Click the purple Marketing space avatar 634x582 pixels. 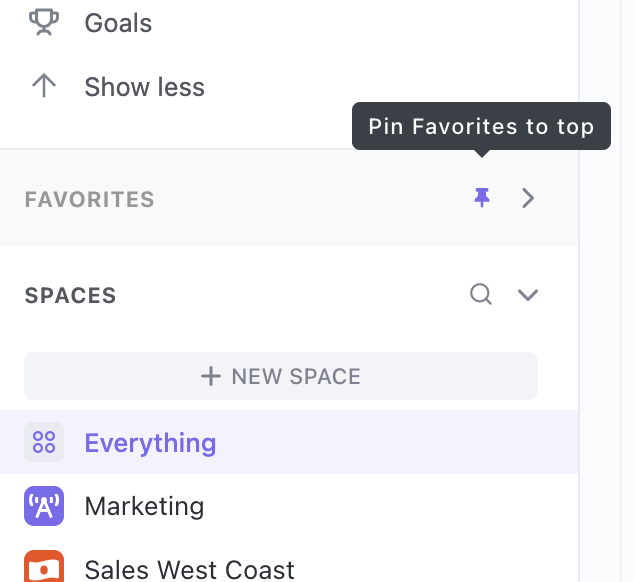[44, 506]
